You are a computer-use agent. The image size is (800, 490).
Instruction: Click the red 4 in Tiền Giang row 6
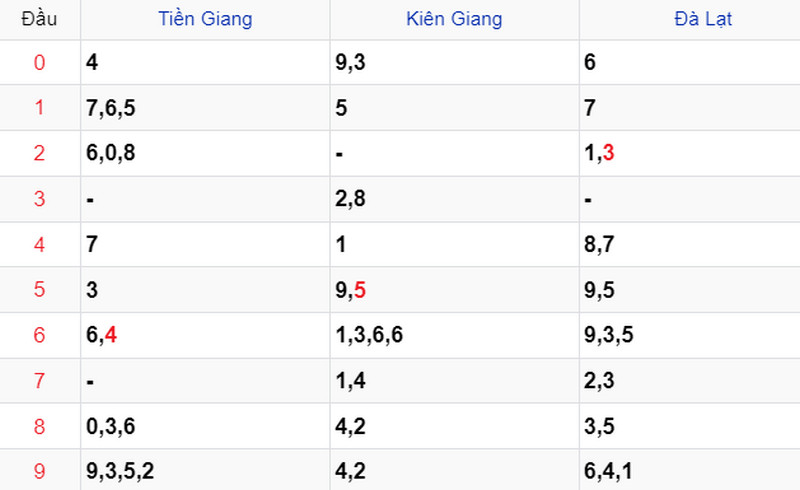coord(111,335)
